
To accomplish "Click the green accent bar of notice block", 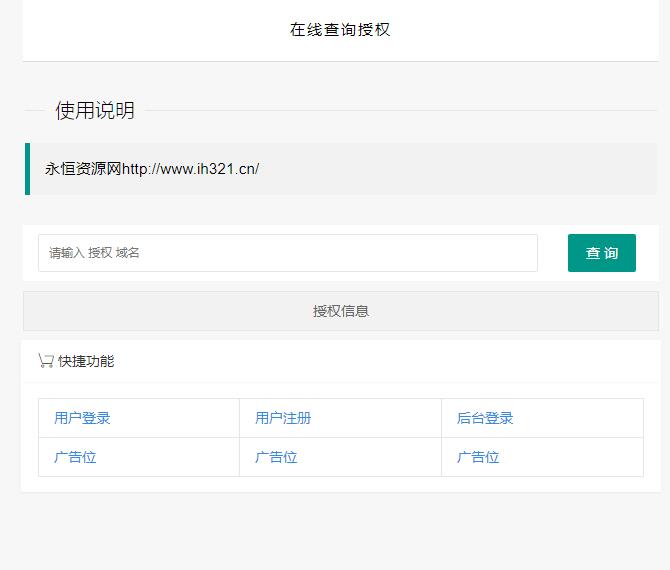I will coord(27,169).
